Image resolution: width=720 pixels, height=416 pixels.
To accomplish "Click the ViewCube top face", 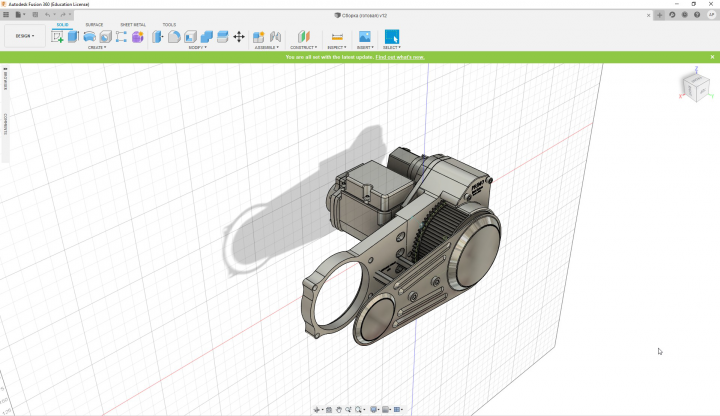I will [697, 79].
